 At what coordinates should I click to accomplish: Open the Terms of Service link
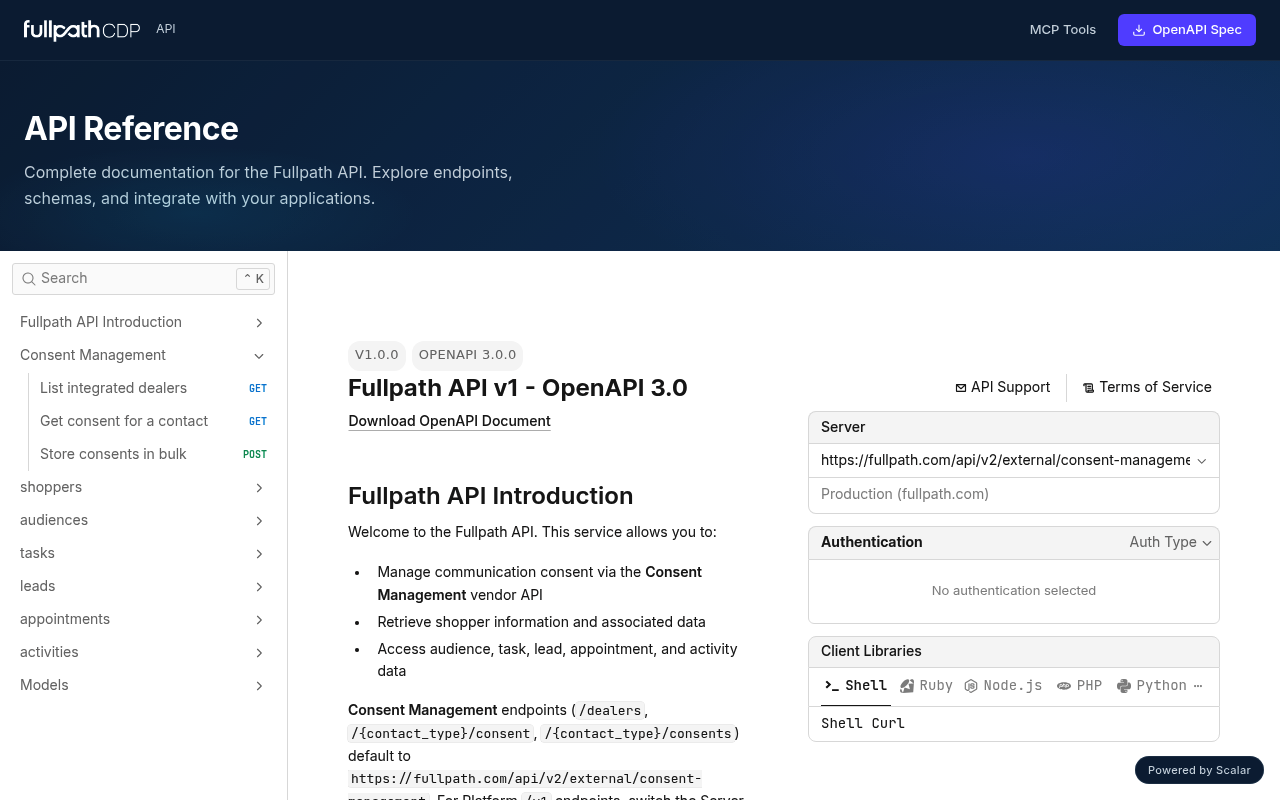tap(1147, 388)
